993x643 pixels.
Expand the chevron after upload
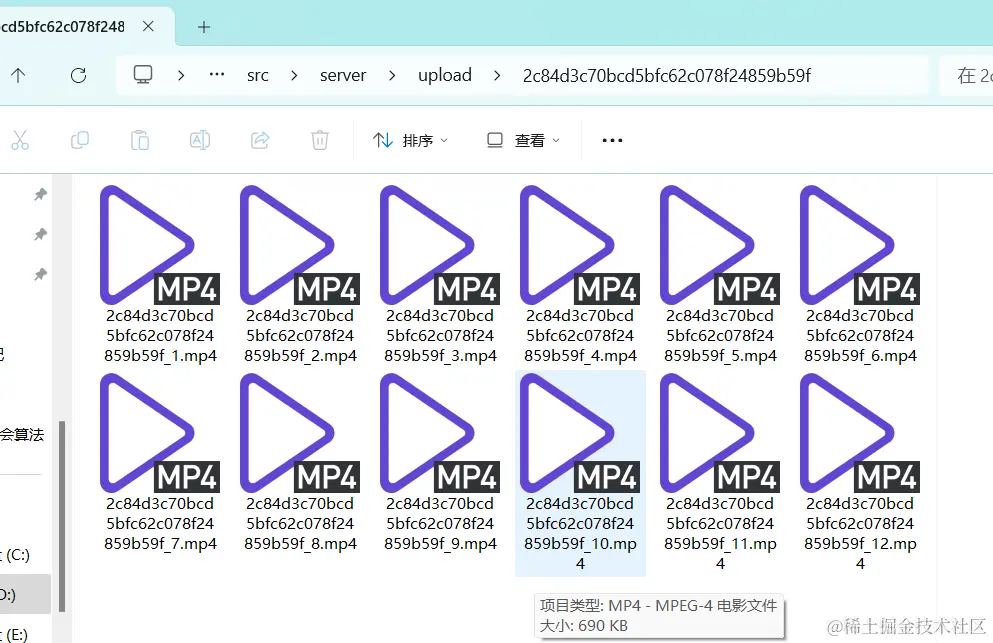pyautogui.click(x=497, y=76)
